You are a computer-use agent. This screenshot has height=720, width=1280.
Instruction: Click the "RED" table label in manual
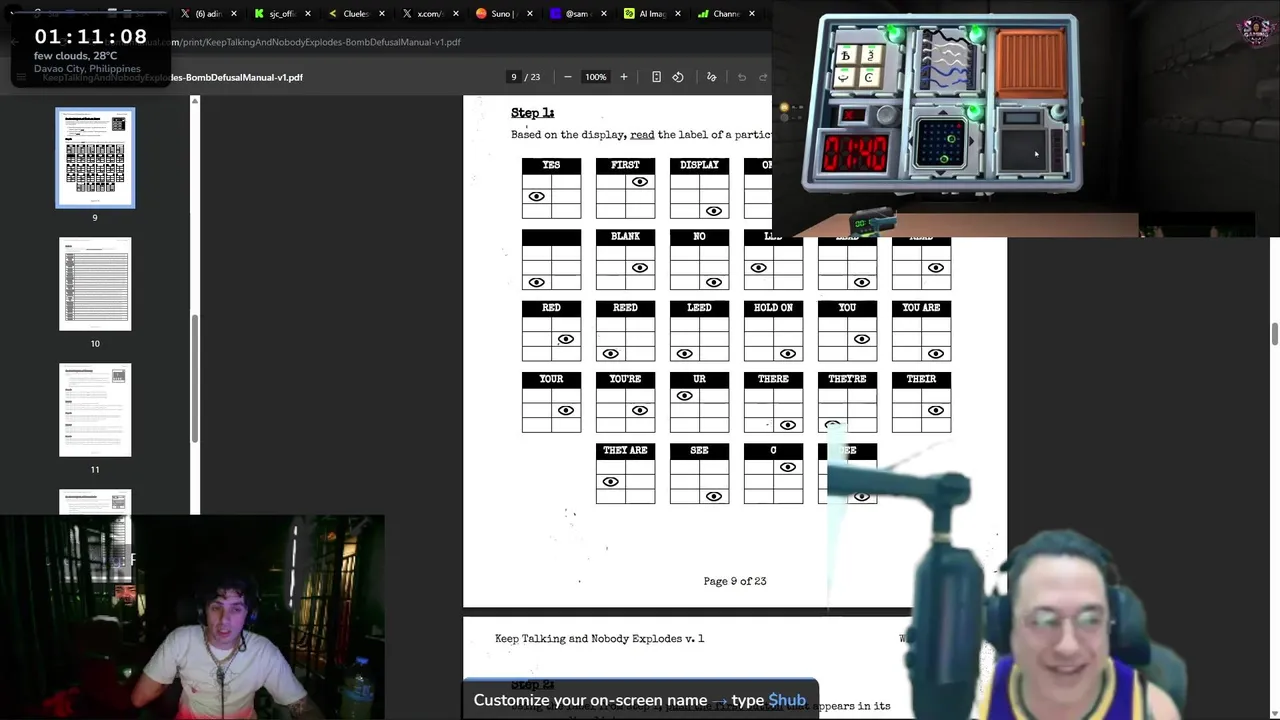pos(551,308)
